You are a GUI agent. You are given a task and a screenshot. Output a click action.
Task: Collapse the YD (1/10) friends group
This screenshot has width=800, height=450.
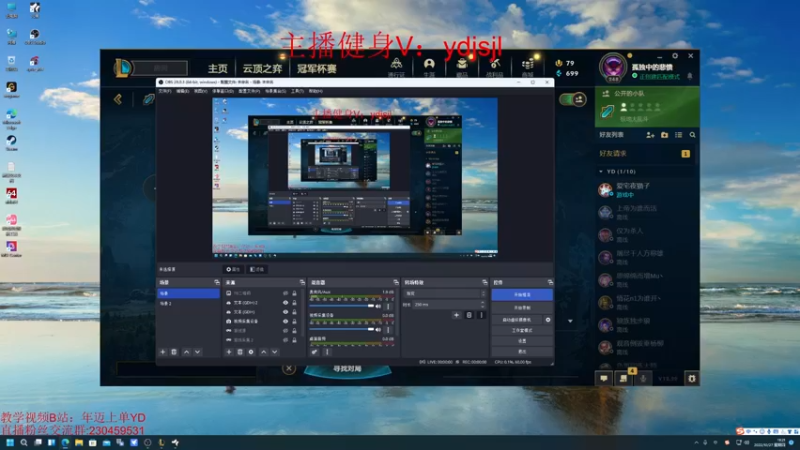(x=601, y=172)
